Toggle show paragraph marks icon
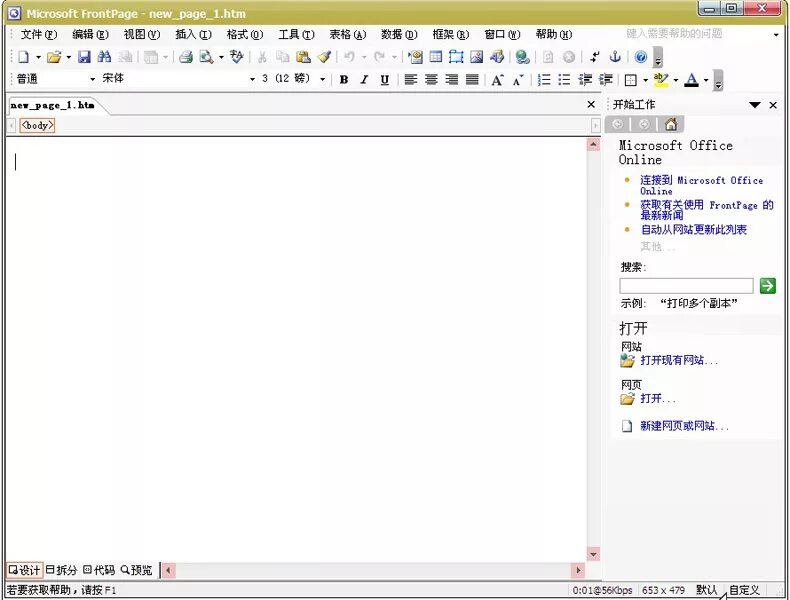Viewport: 790px width, 600px height. click(x=595, y=57)
